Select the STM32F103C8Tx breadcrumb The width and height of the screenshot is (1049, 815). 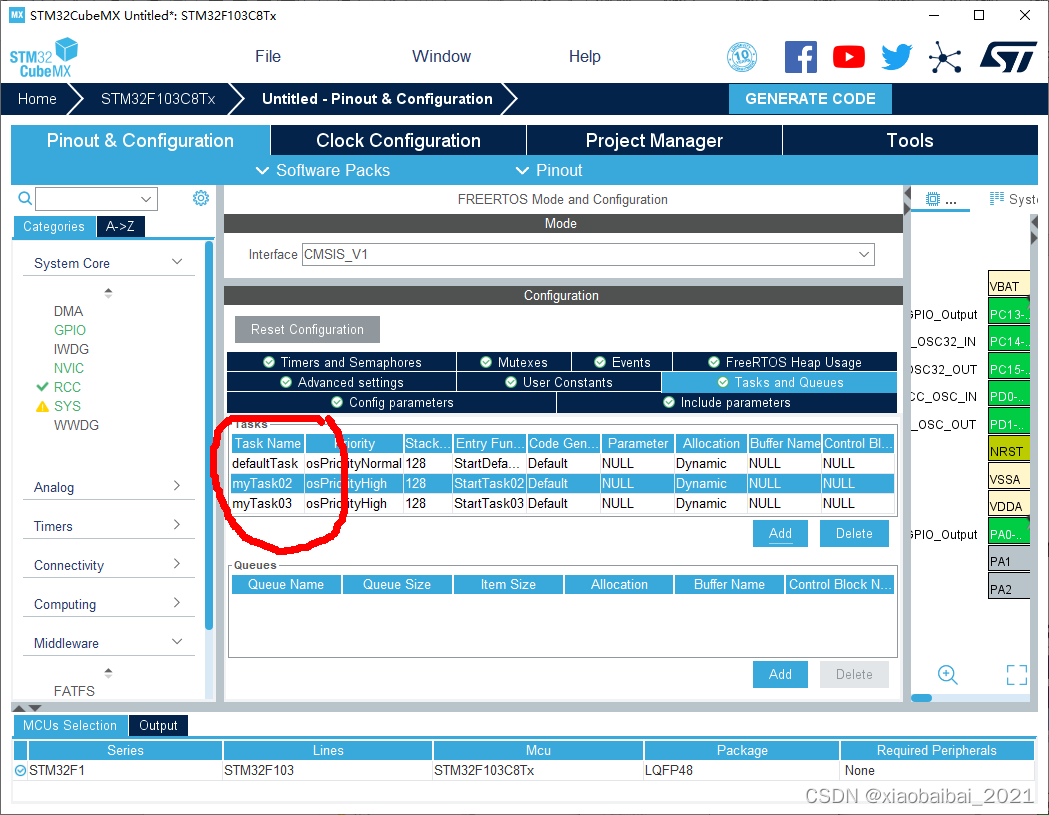(x=158, y=99)
